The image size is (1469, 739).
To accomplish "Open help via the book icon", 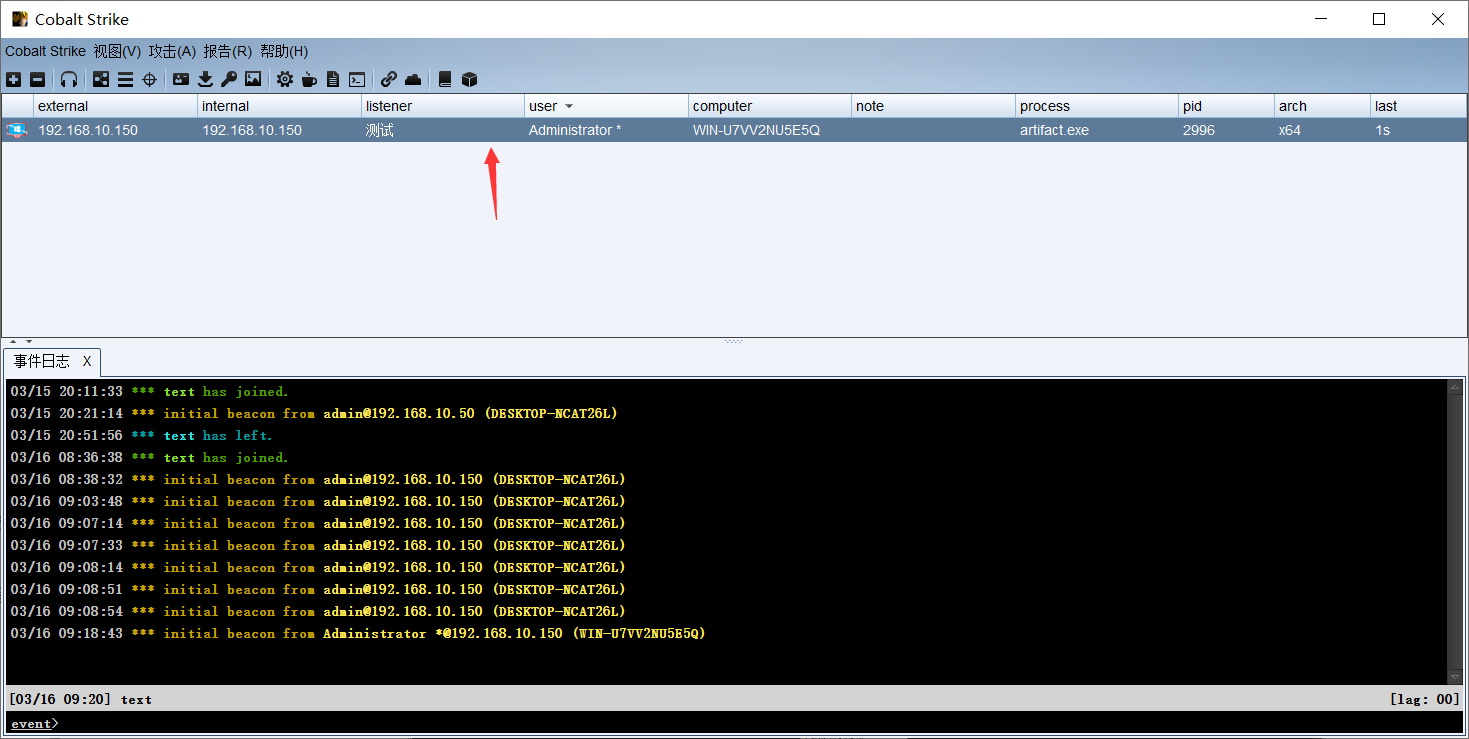I will [445, 79].
